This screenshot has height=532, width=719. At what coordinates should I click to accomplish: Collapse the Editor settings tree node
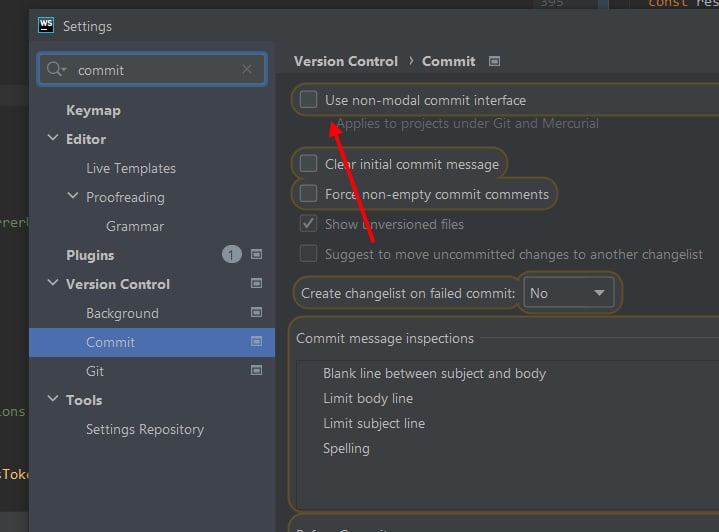pyautogui.click(x=53, y=139)
